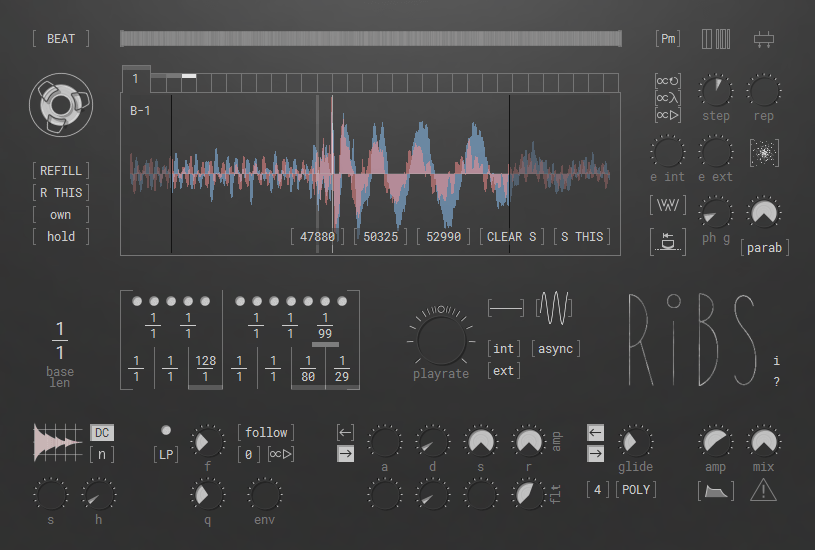Viewport: 815px width, 550px height.
Task: Click the playrate knob
Action: 440,338
